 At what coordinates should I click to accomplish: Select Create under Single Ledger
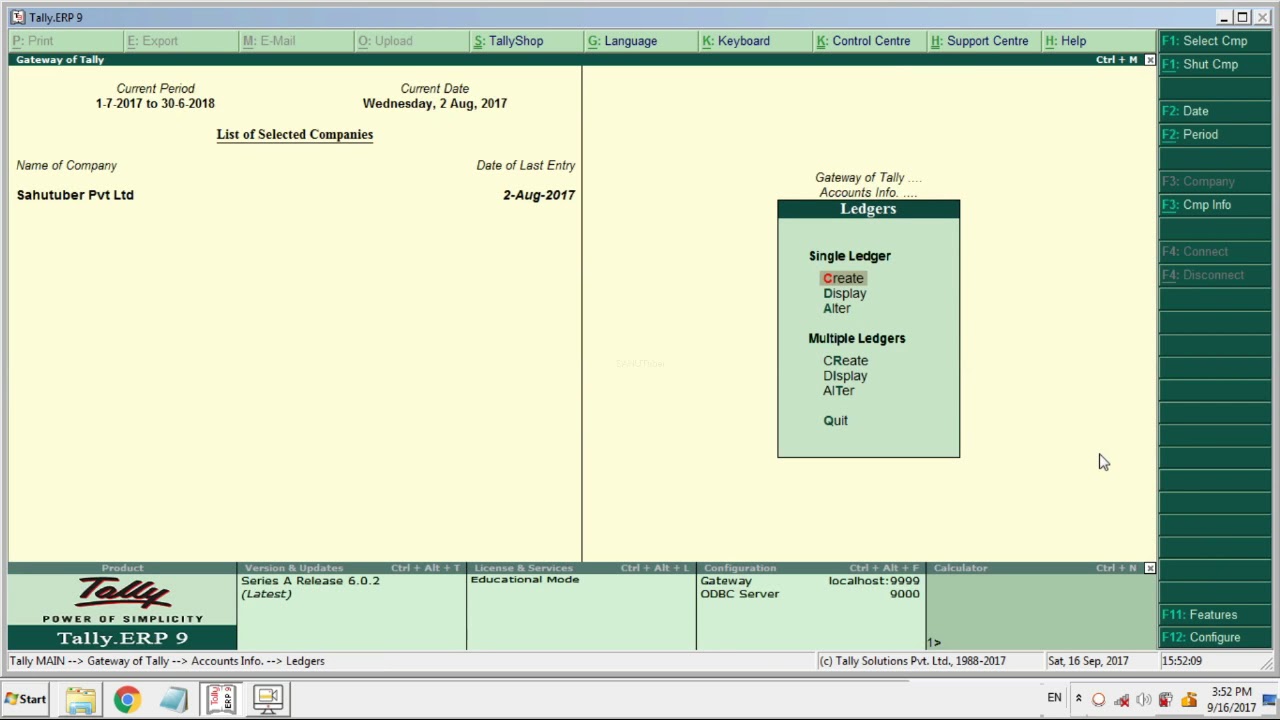[843, 278]
